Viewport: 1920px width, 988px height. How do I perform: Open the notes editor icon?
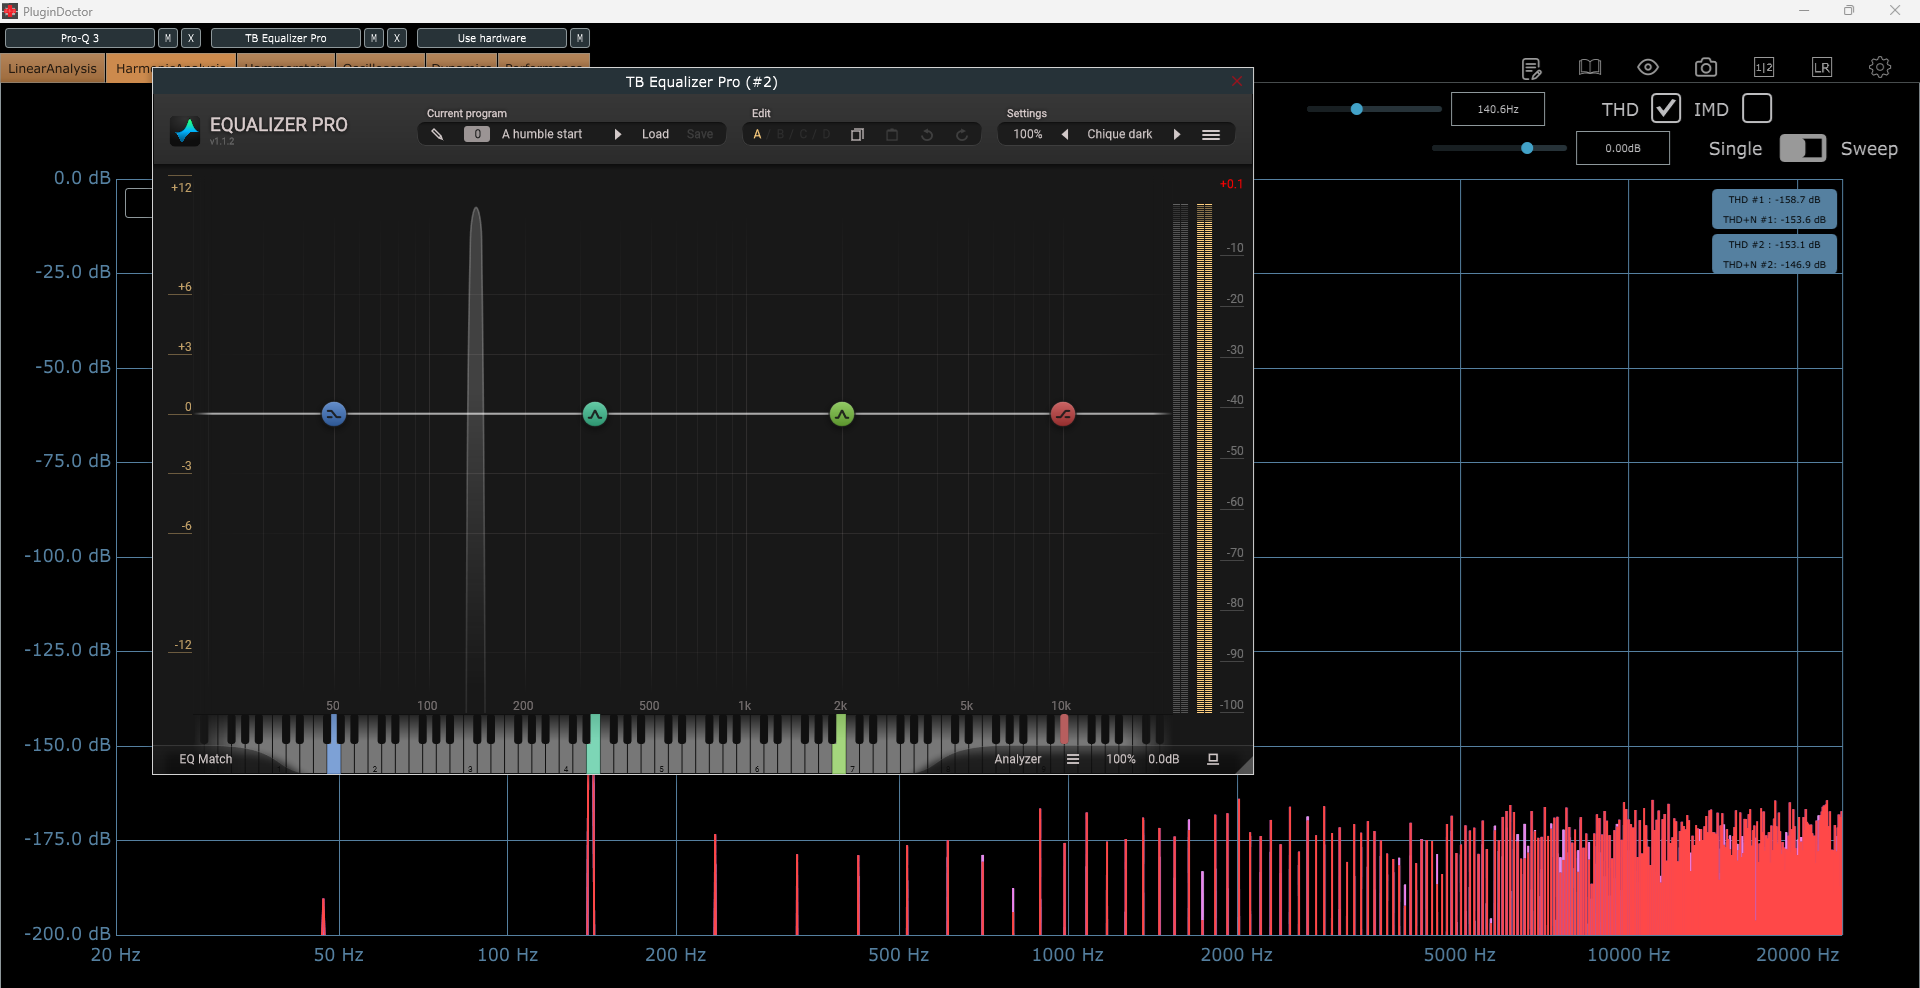pos(1531,68)
